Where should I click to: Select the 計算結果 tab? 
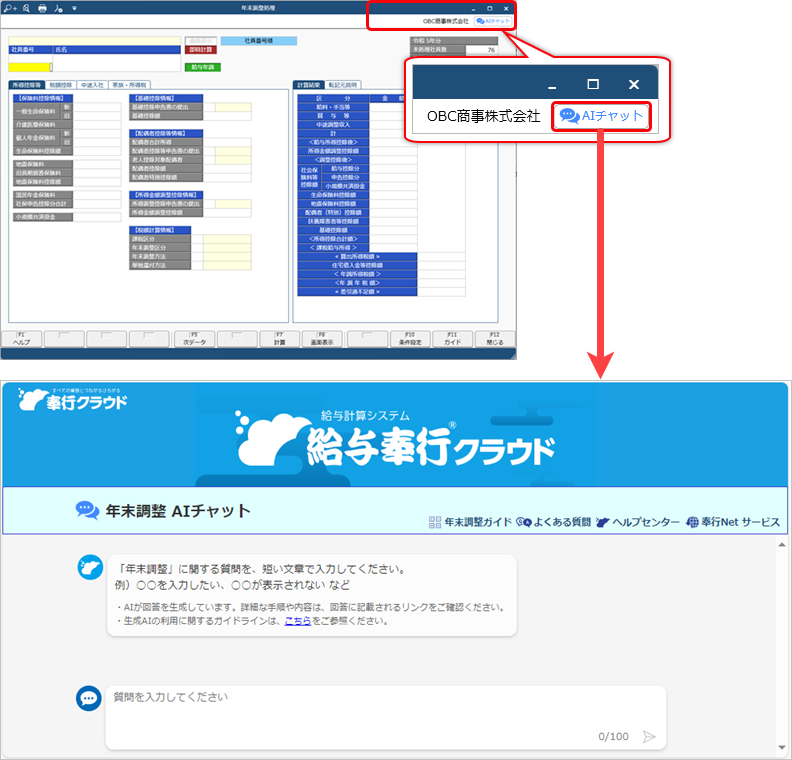pos(309,85)
